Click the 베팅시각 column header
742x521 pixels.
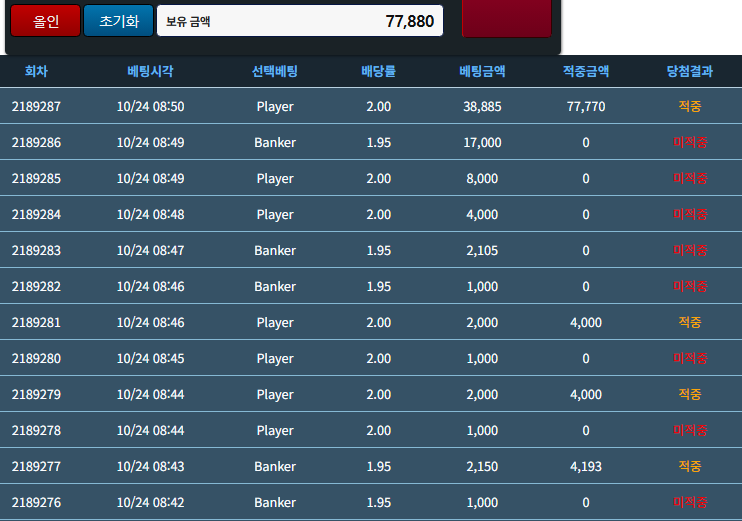[x=150, y=71]
